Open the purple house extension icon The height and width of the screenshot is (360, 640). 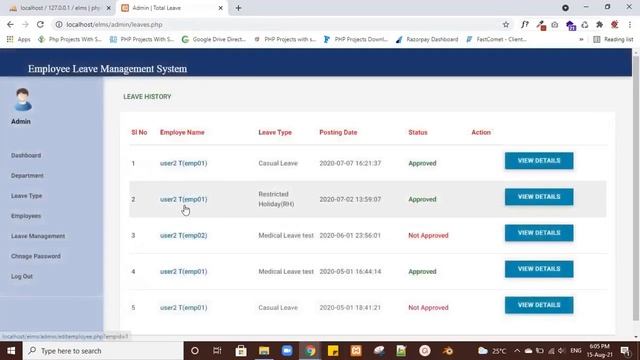click(571, 25)
